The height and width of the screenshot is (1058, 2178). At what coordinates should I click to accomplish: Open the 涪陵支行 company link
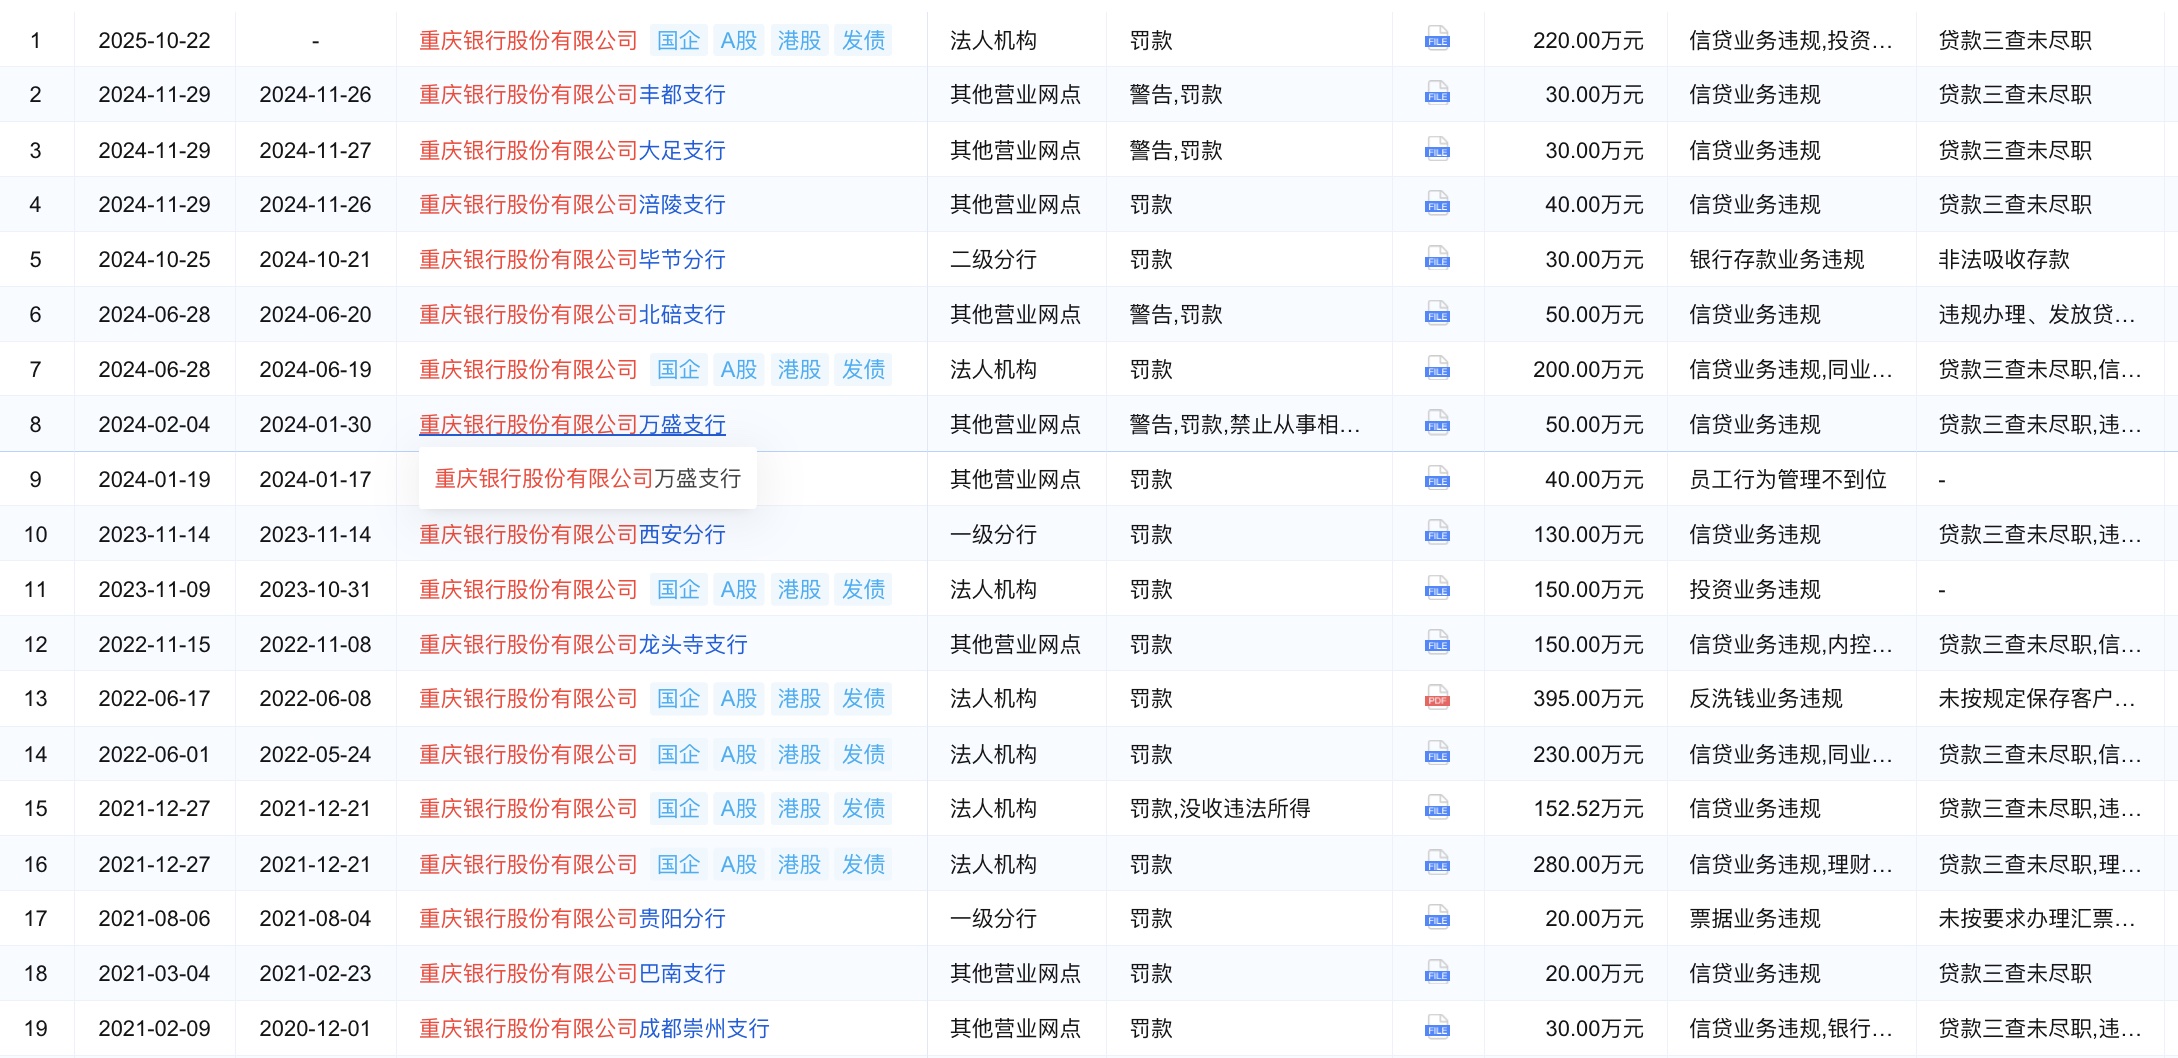pyautogui.click(x=572, y=205)
